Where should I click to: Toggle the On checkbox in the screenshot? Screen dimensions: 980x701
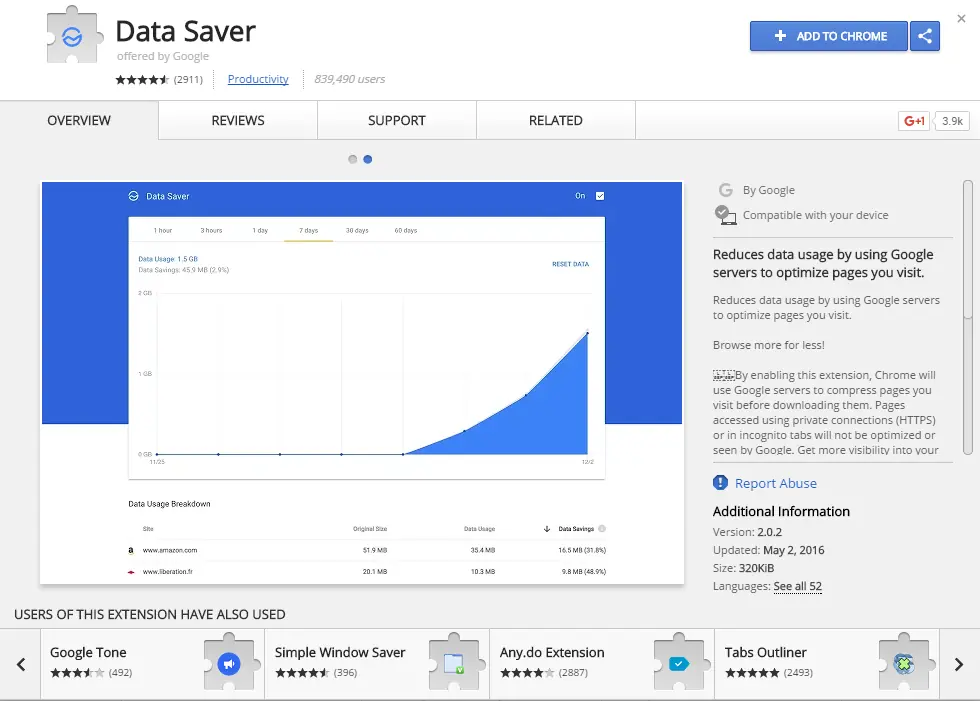pyautogui.click(x=600, y=196)
